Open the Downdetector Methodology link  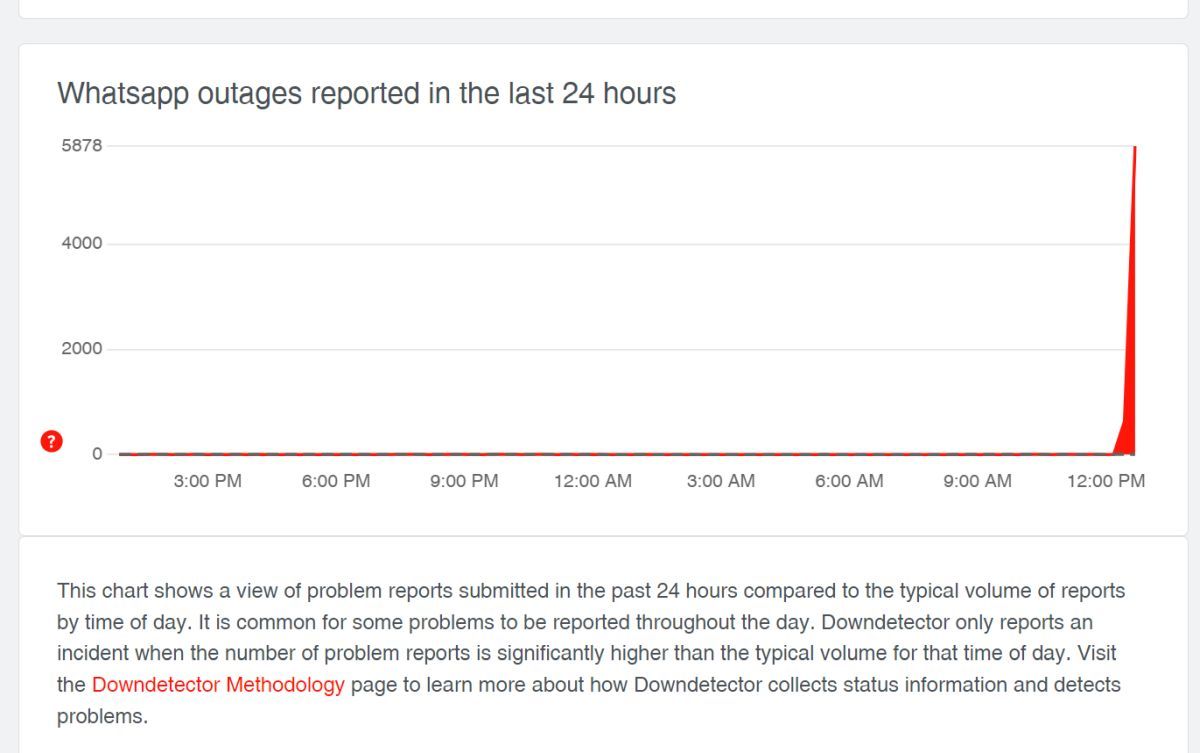(218, 685)
